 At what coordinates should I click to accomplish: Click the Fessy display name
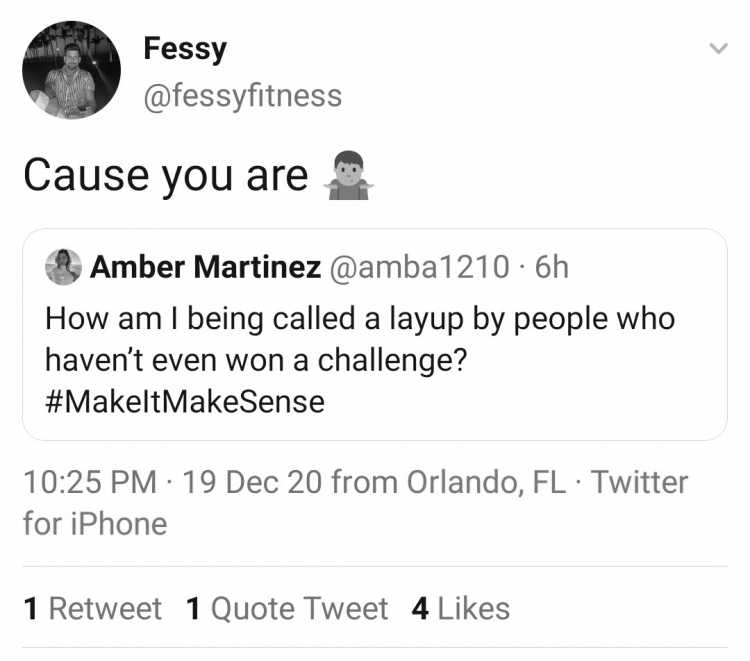(185, 49)
